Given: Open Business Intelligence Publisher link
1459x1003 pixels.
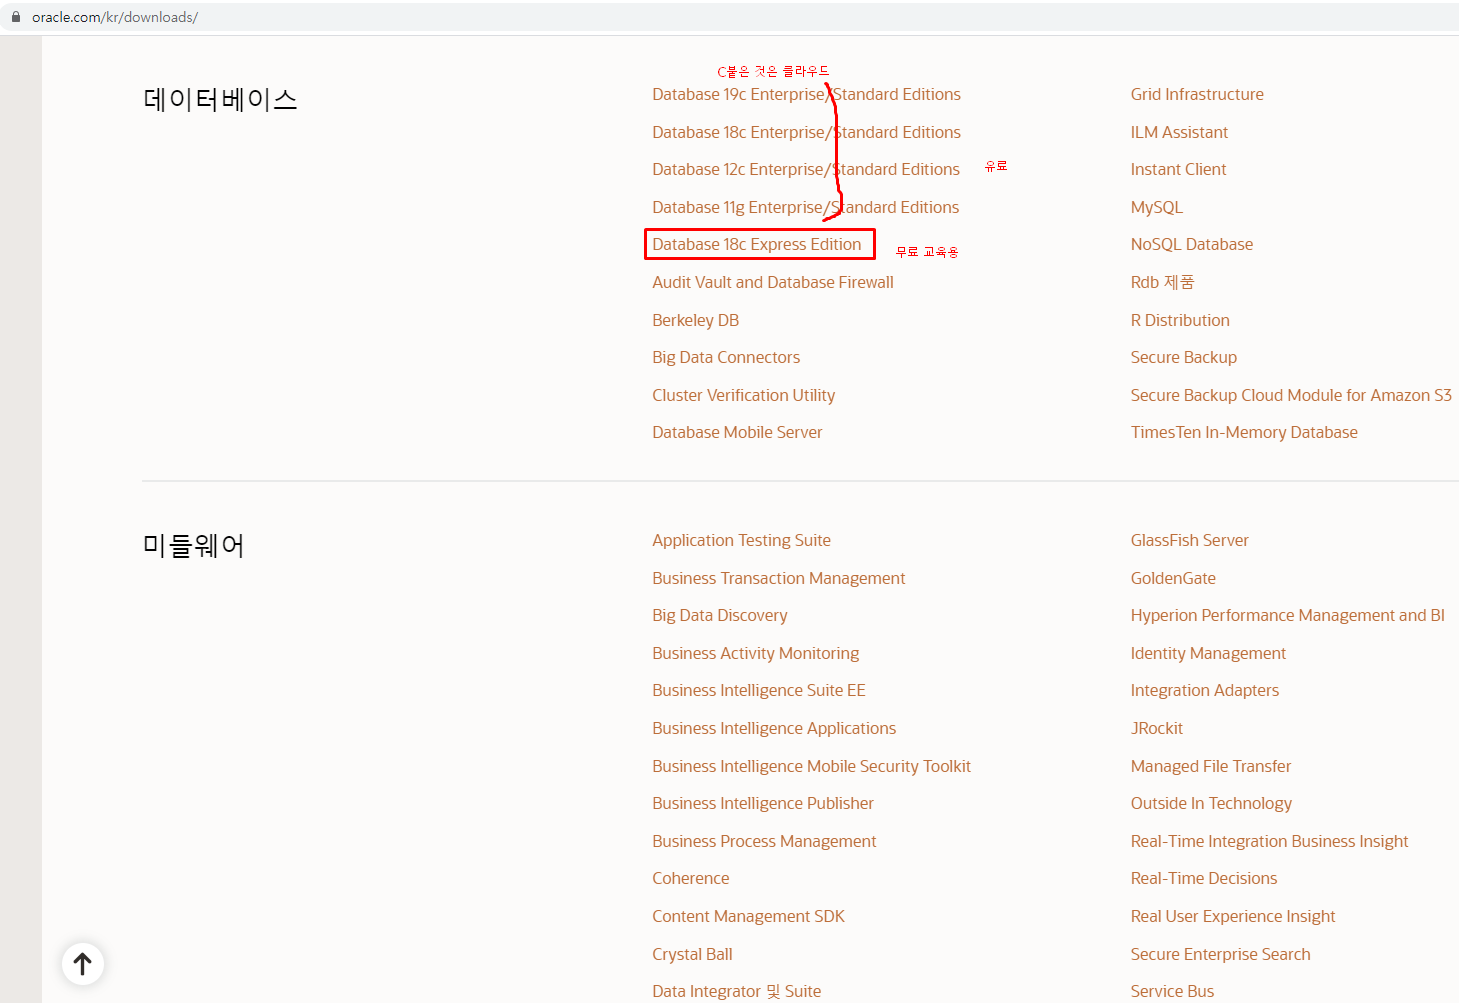Looking at the screenshot, I should (763, 803).
